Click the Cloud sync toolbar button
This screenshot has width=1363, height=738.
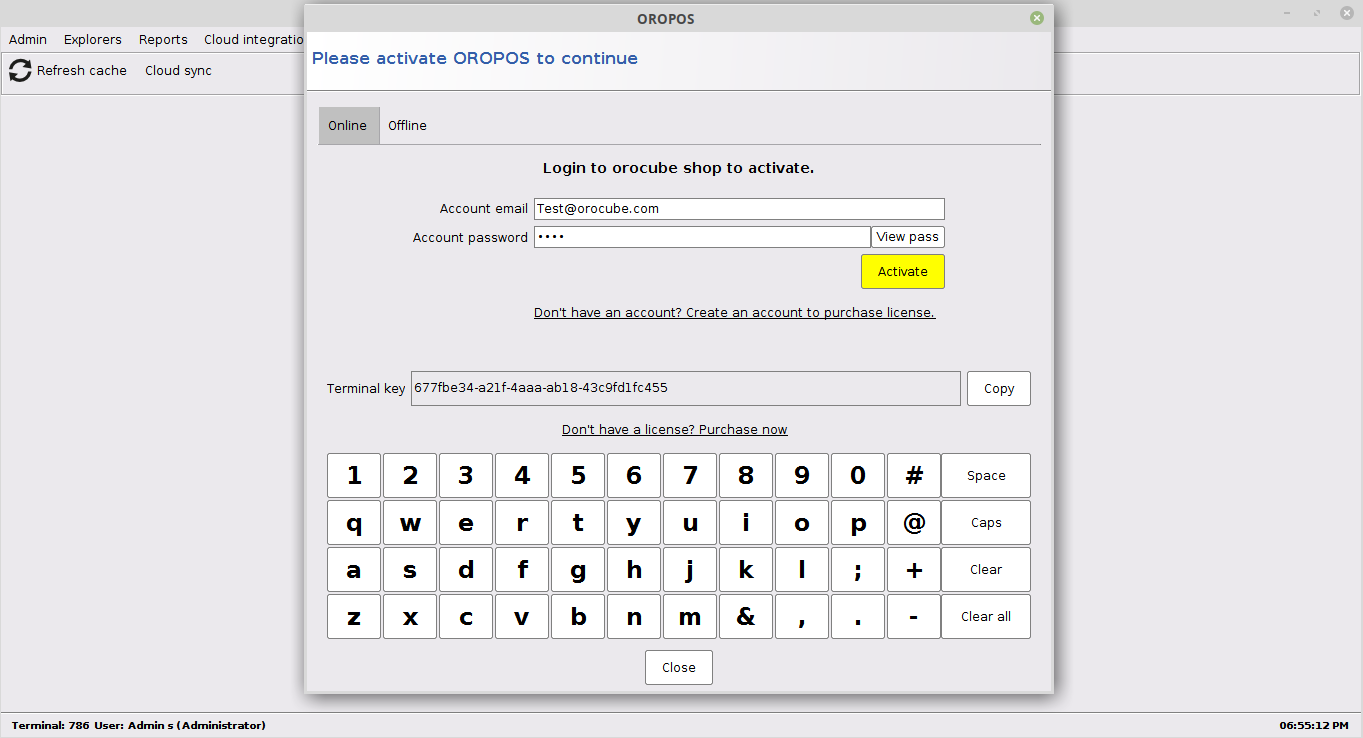(x=178, y=71)
